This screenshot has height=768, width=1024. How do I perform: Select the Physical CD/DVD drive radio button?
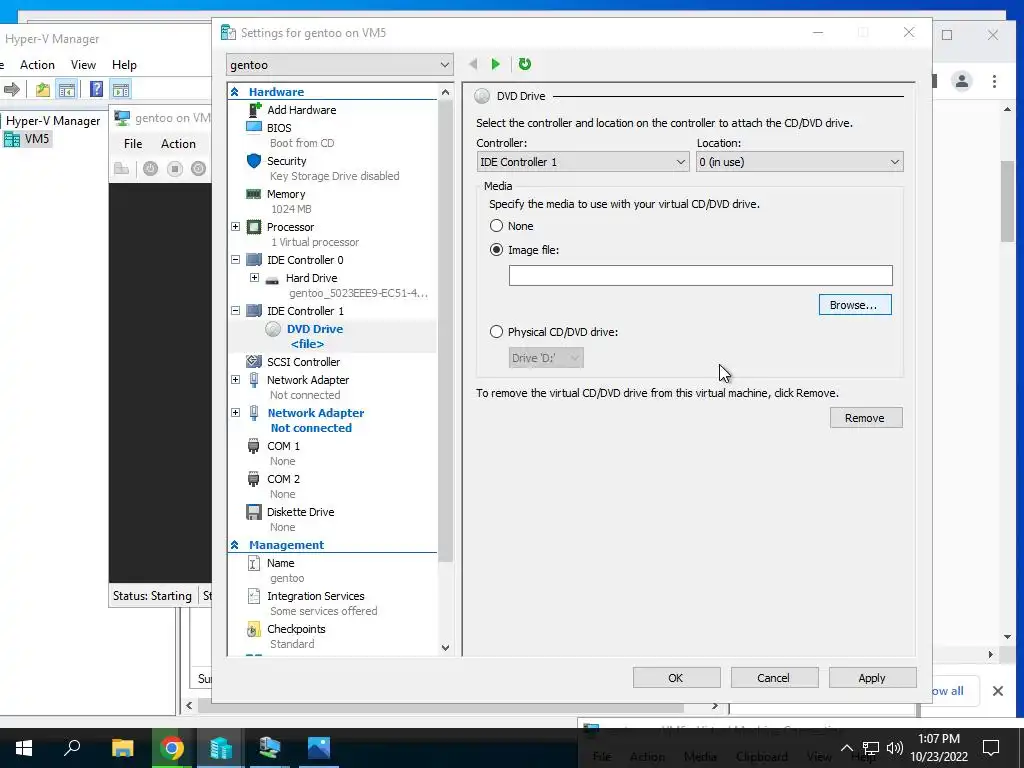496,332
